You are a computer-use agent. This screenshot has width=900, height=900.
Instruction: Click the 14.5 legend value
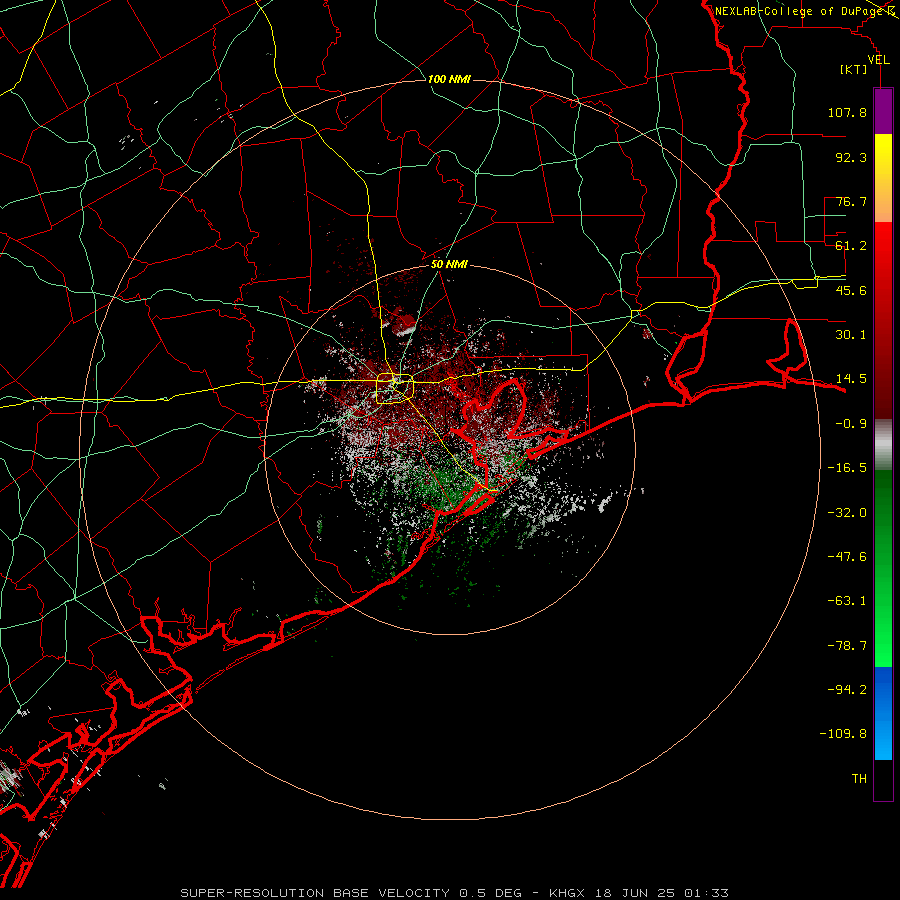pos(851,379)
